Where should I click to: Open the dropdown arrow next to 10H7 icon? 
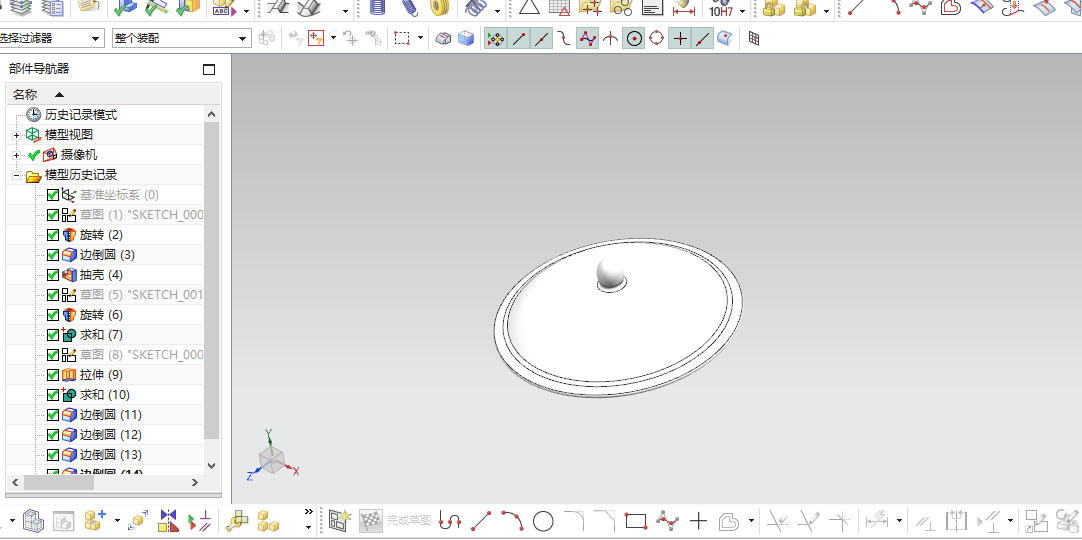(742, 11)
